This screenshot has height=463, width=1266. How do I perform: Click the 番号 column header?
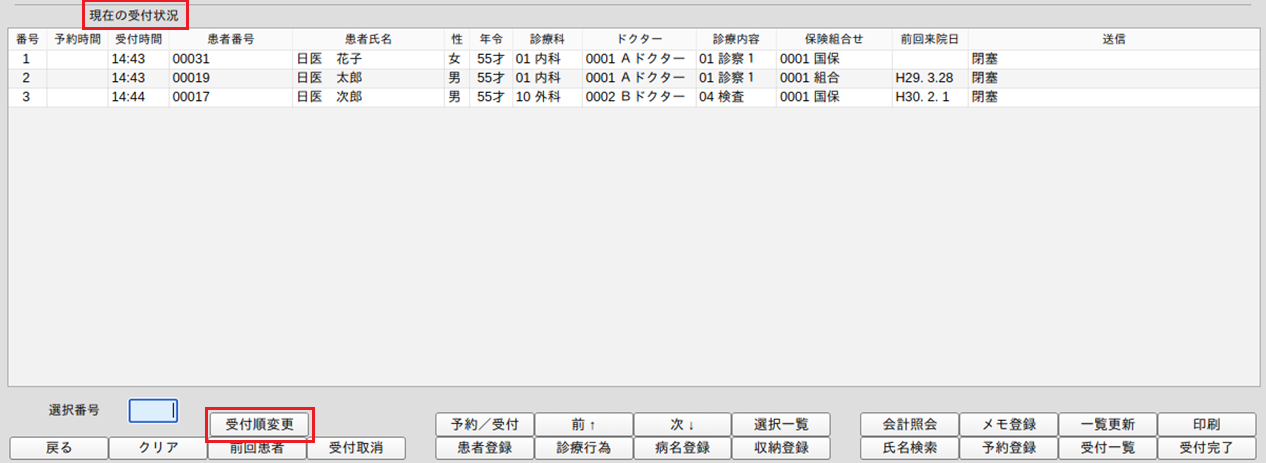(x=26, y=39)
